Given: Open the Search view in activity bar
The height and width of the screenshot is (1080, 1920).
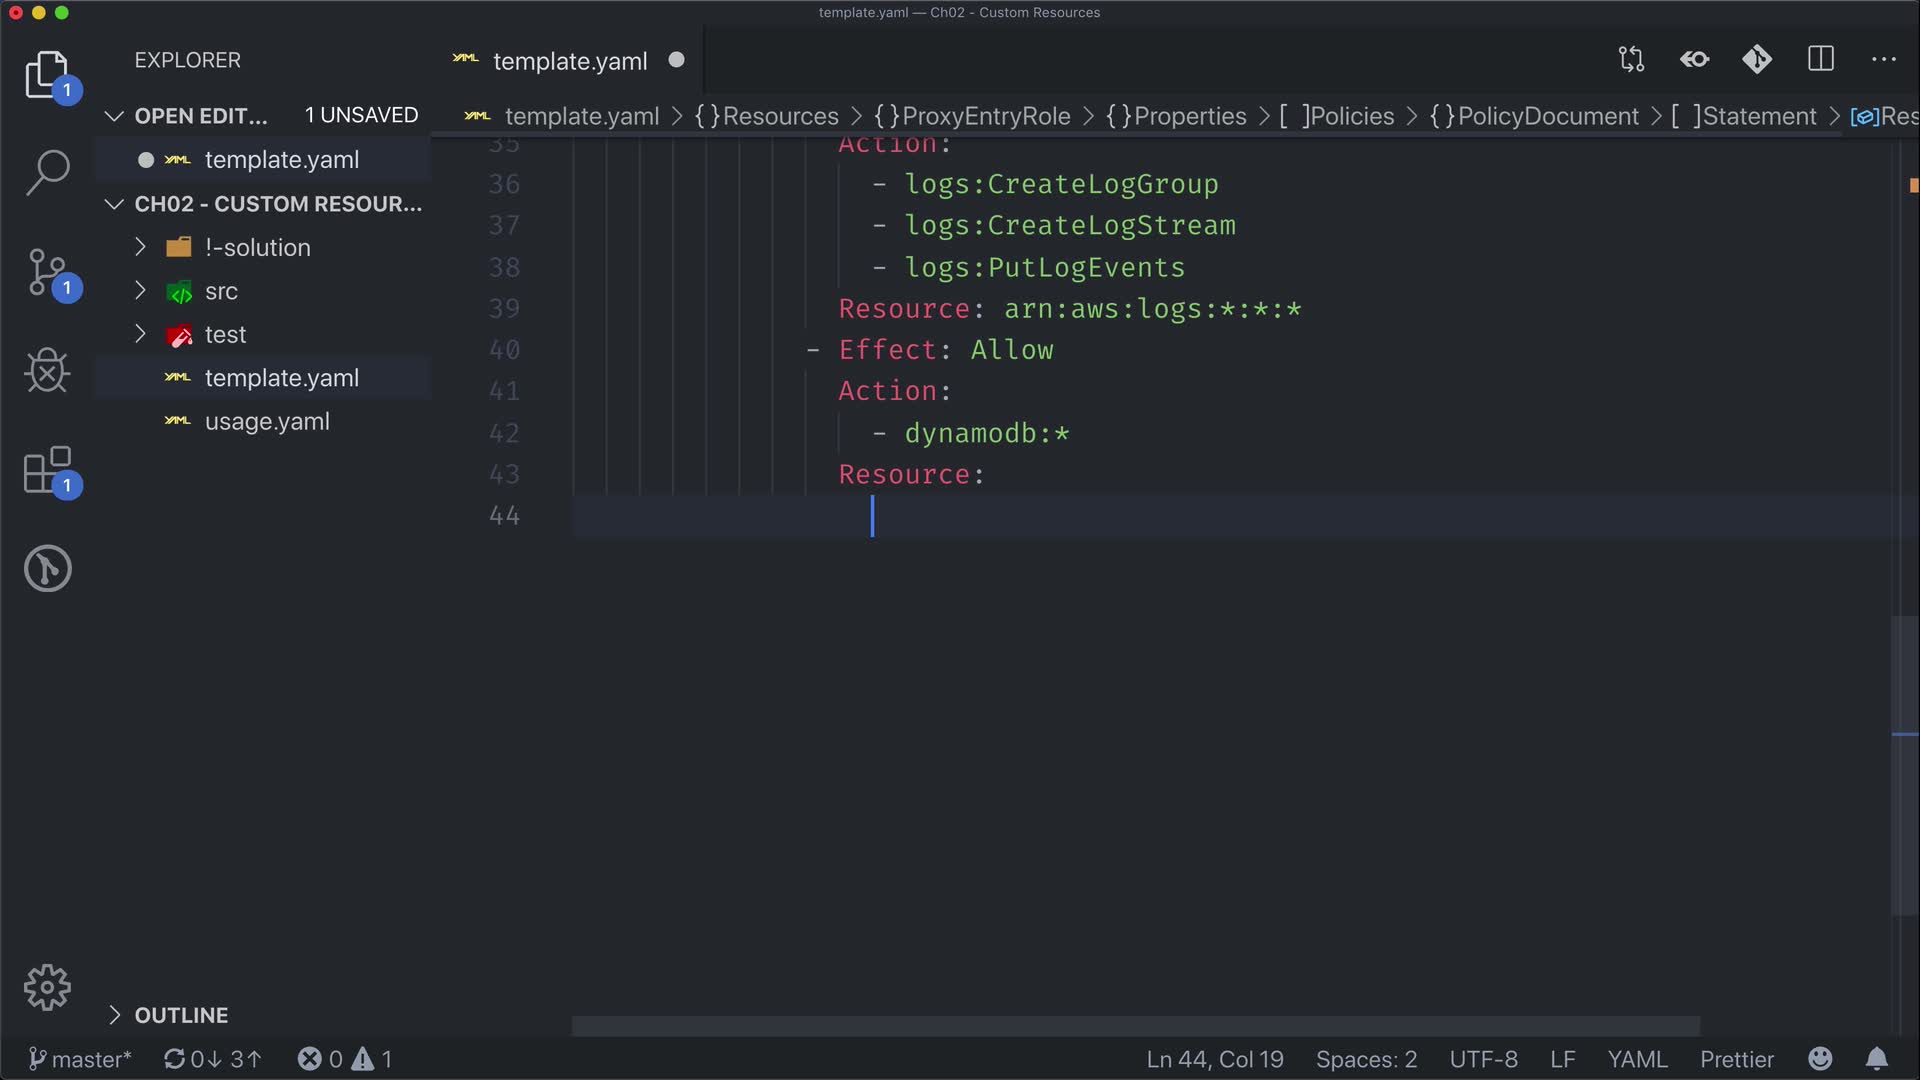Looking at the screenshot, I should 47,173.
